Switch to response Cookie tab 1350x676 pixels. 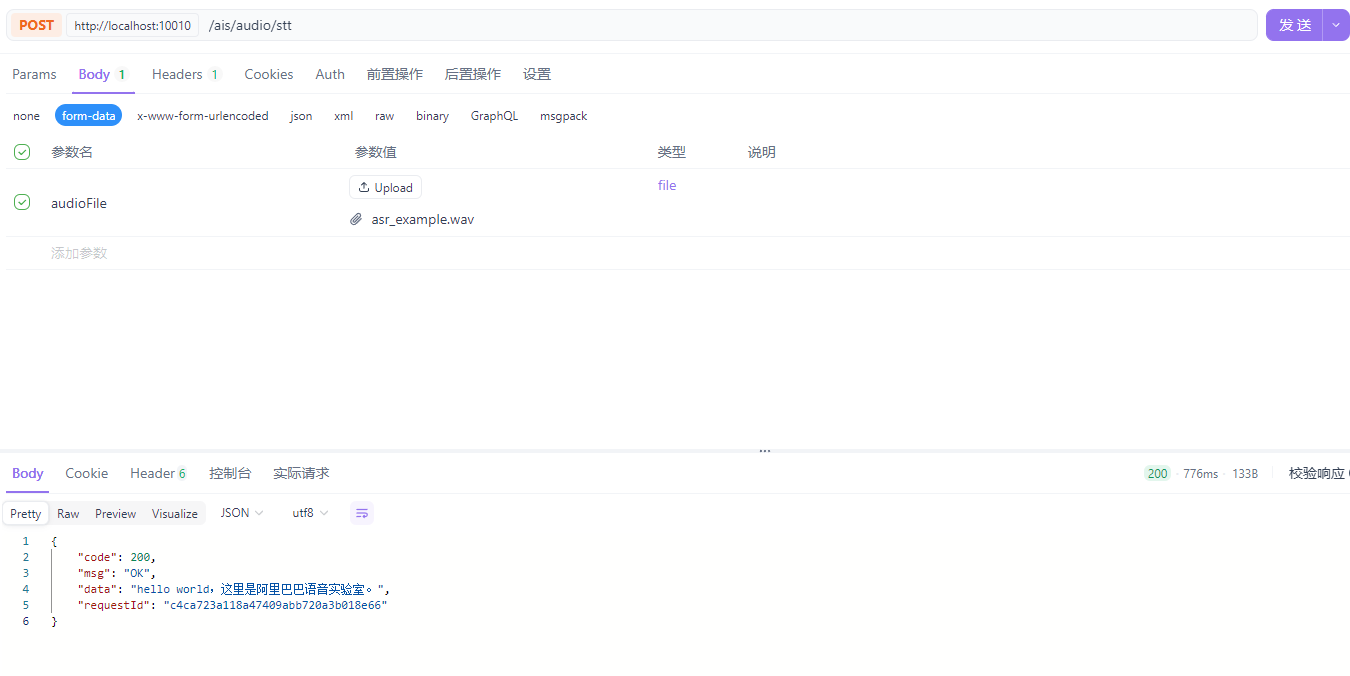tap(87, 473)
